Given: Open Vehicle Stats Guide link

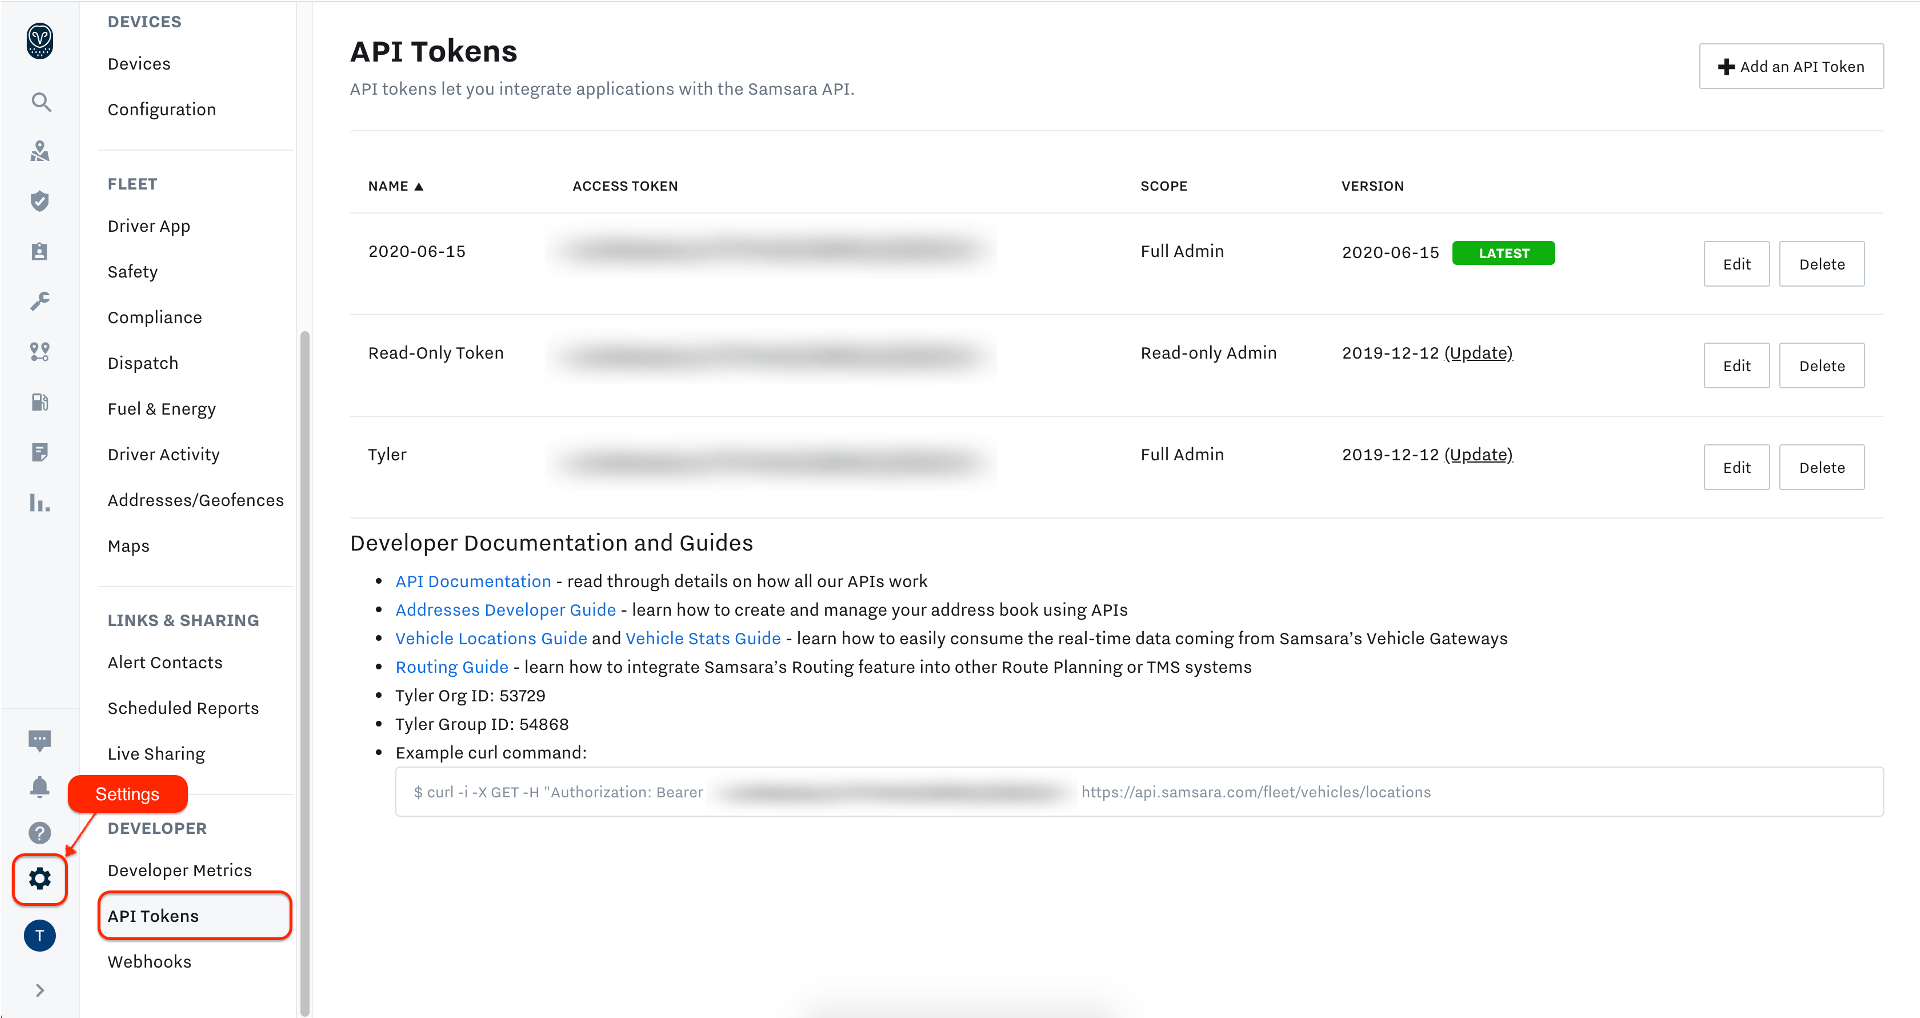Looking at the screenshot, I should [703, 638].
